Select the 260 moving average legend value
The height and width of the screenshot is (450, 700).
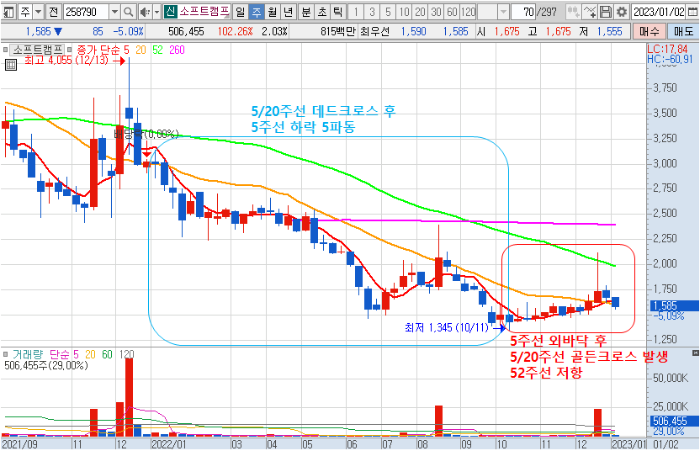click(177, 50)
